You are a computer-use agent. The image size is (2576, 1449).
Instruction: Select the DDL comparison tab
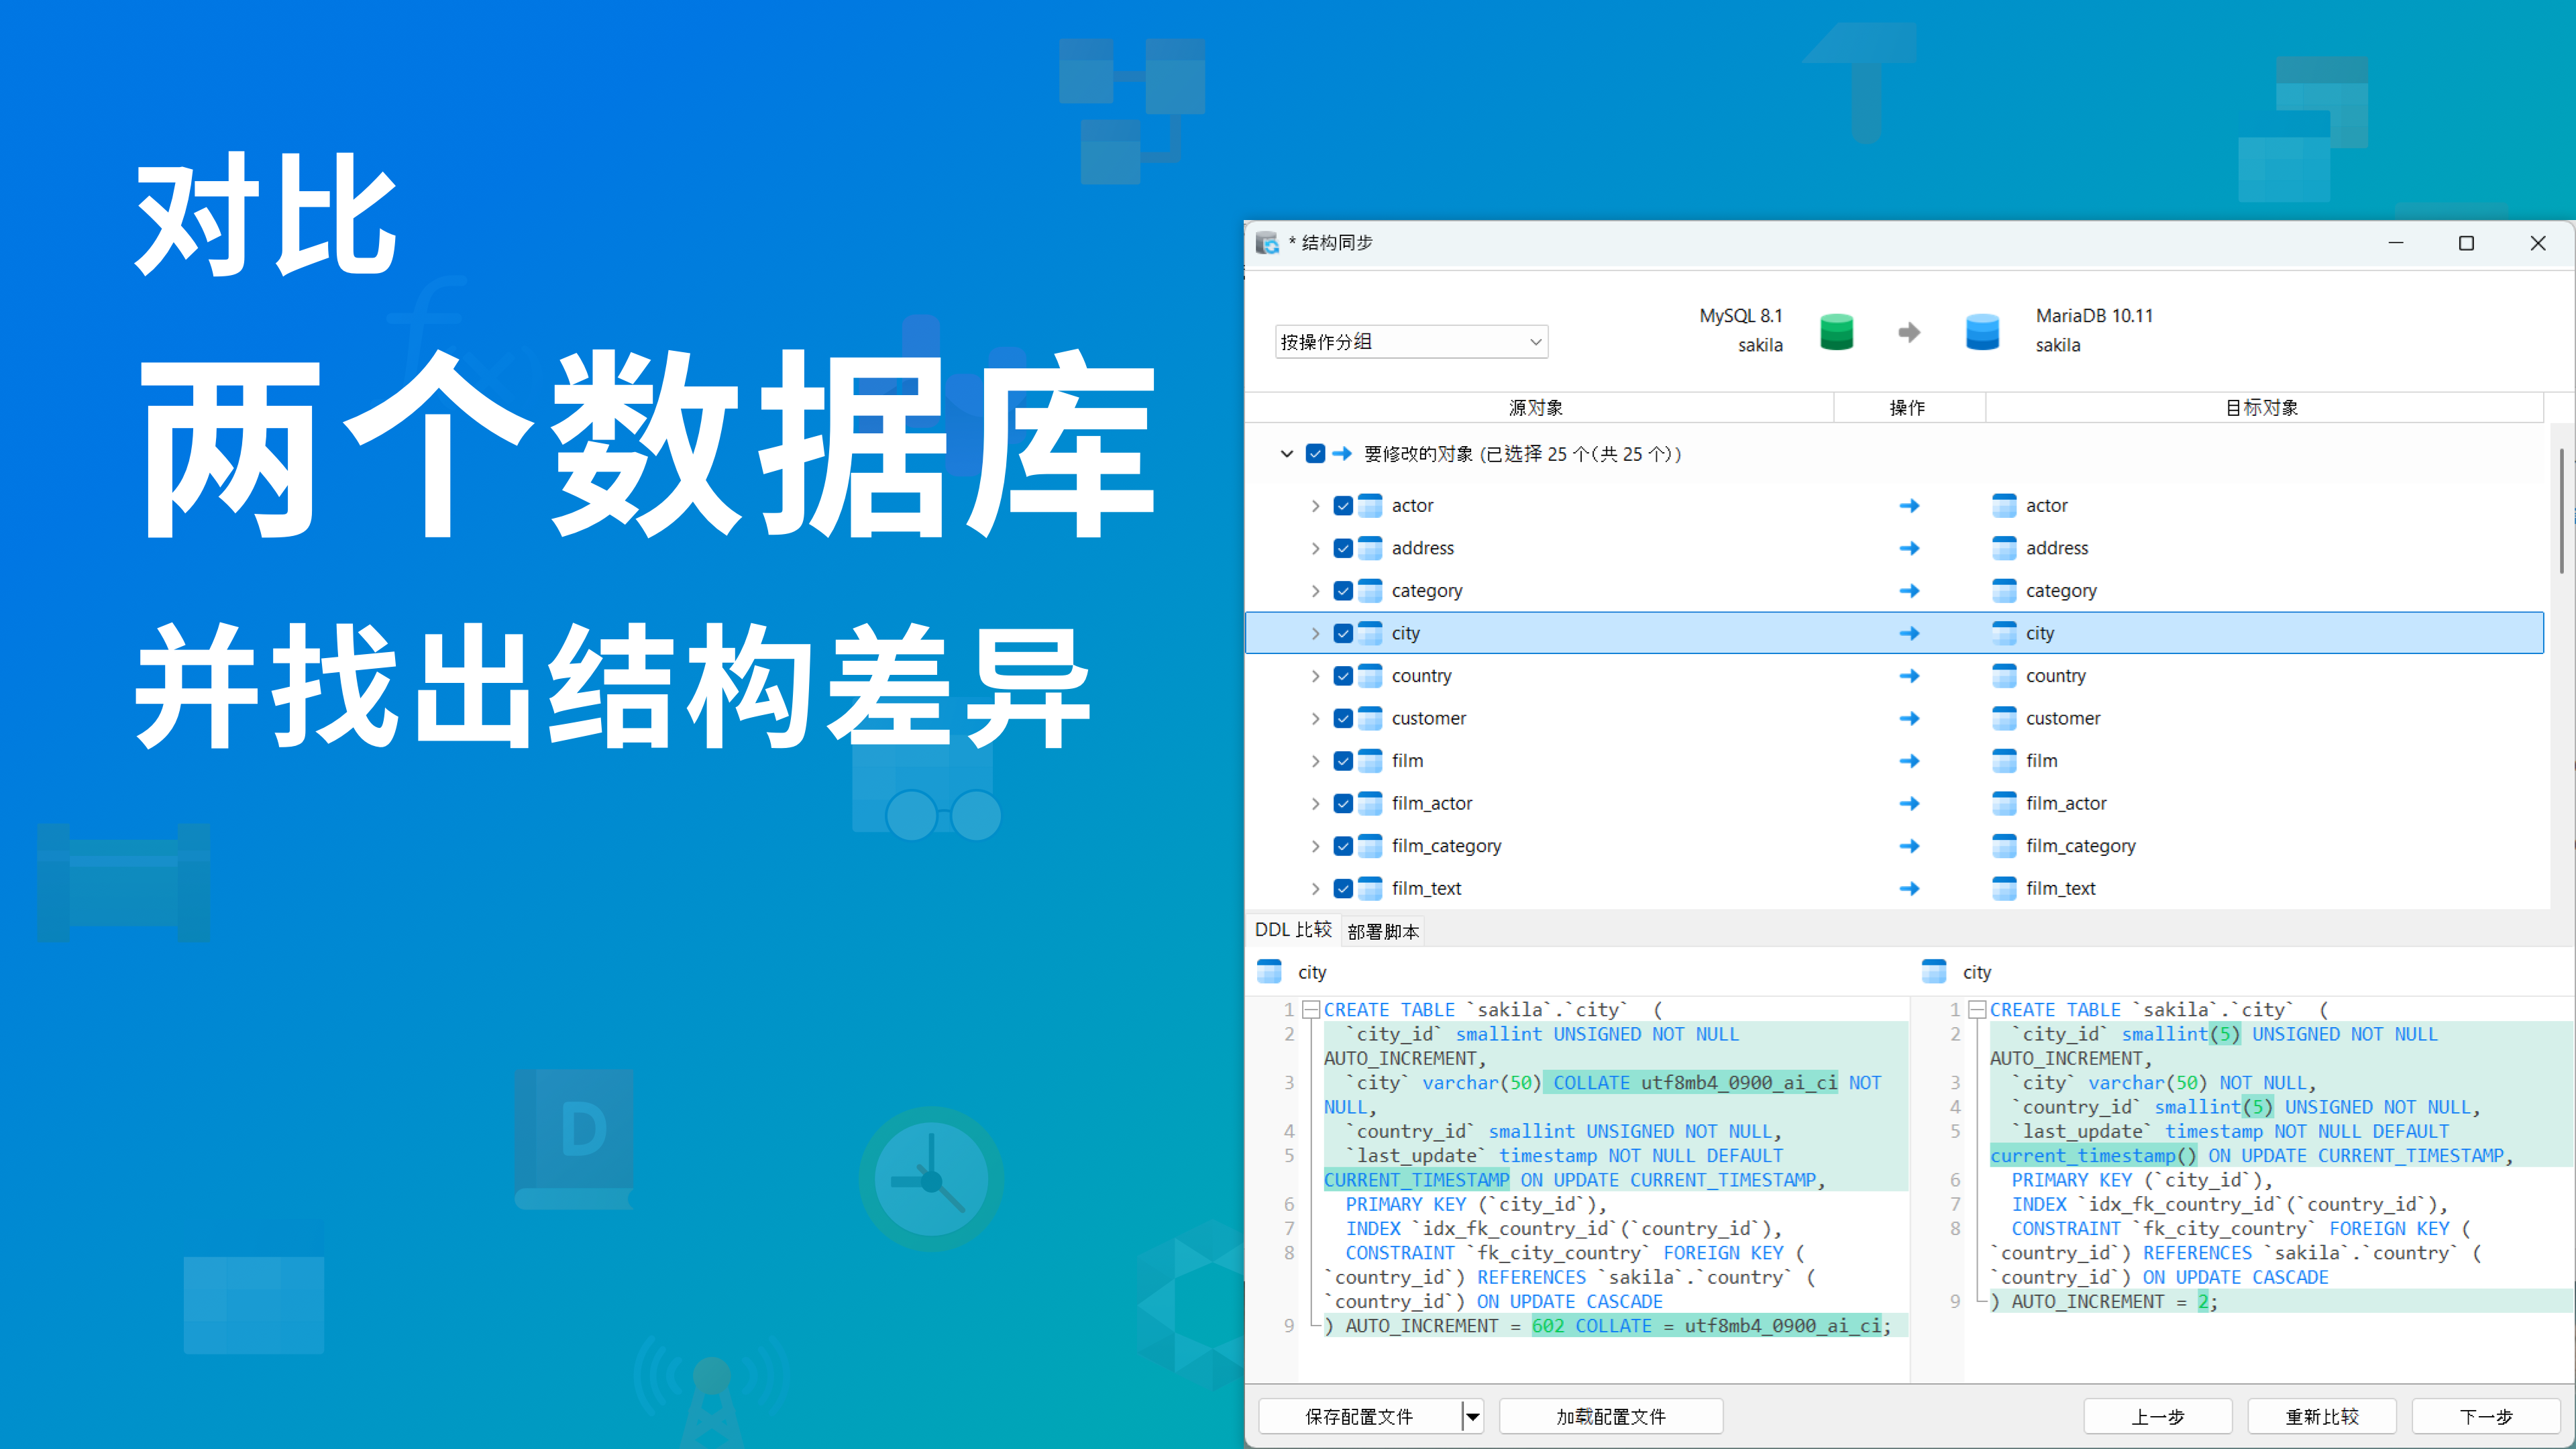point(1293,930)
